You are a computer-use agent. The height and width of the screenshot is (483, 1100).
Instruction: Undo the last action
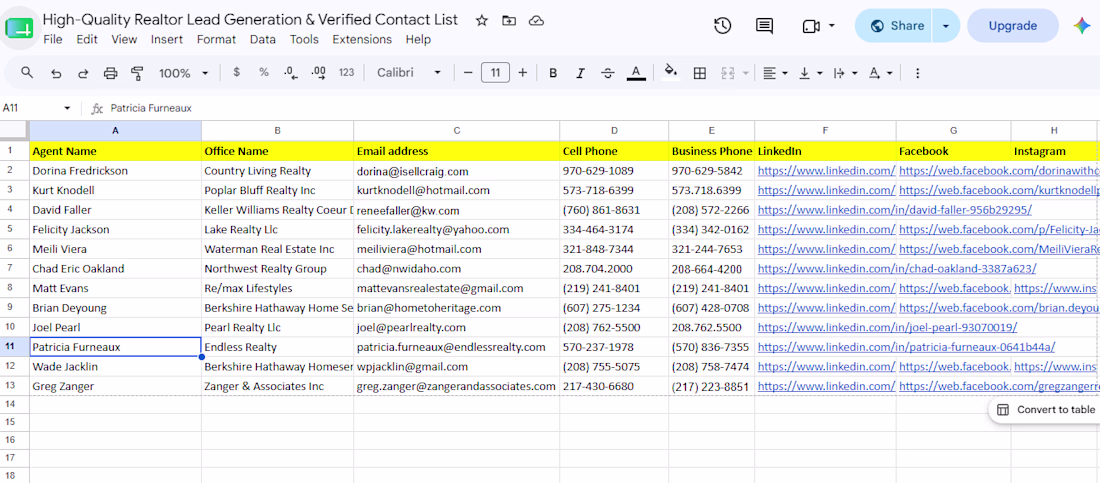55,73
